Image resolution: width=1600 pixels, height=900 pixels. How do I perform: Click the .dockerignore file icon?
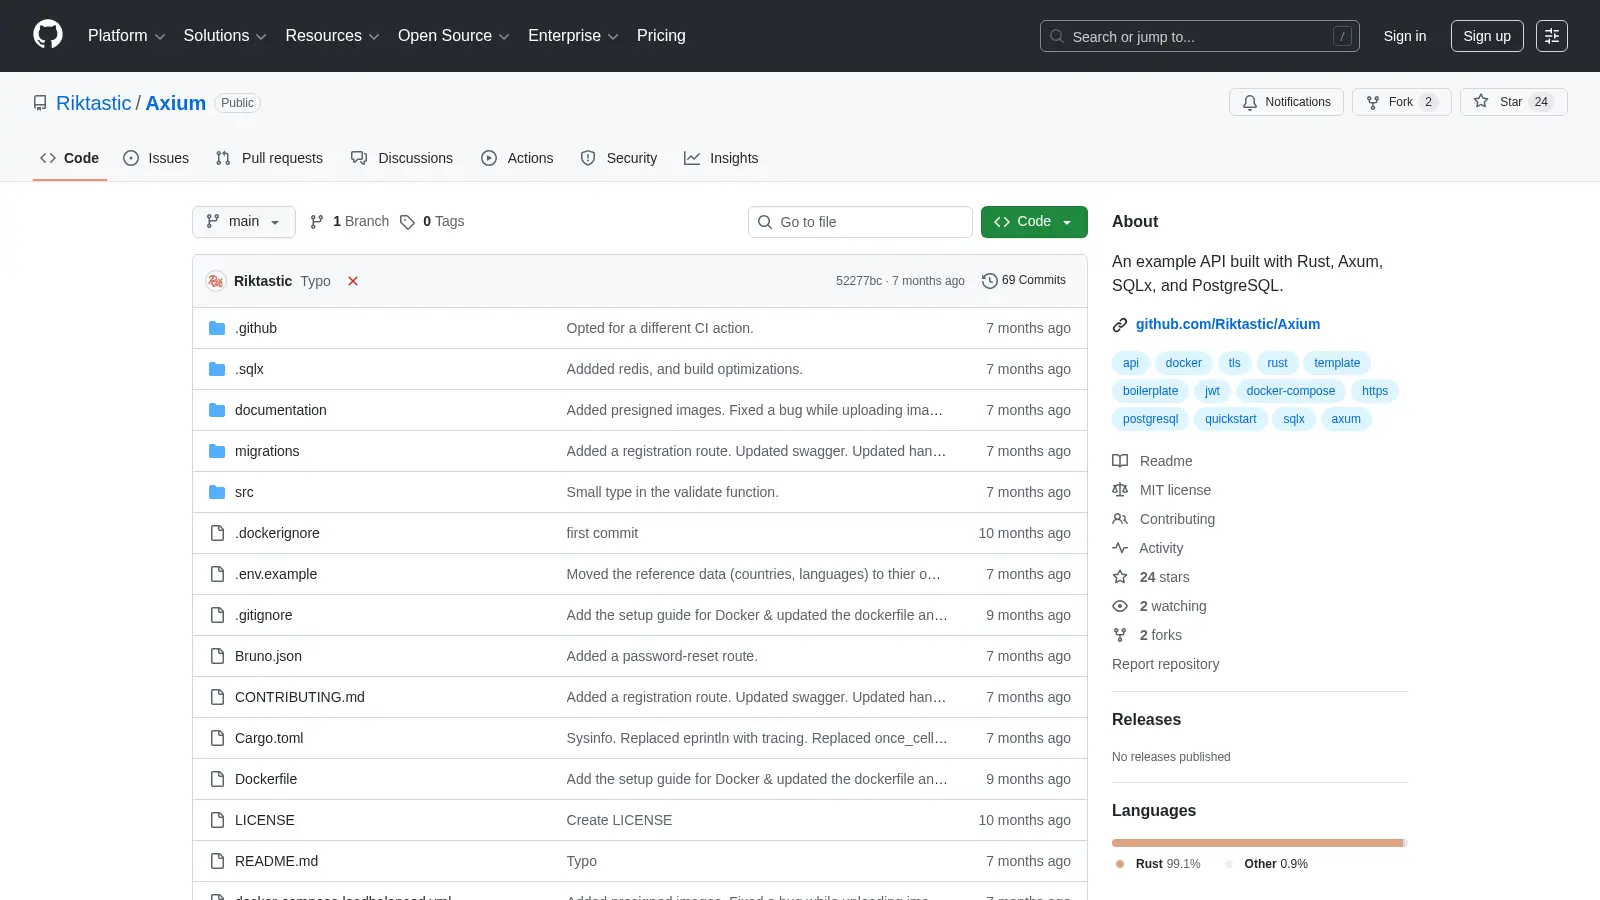(x=217, y=533)
